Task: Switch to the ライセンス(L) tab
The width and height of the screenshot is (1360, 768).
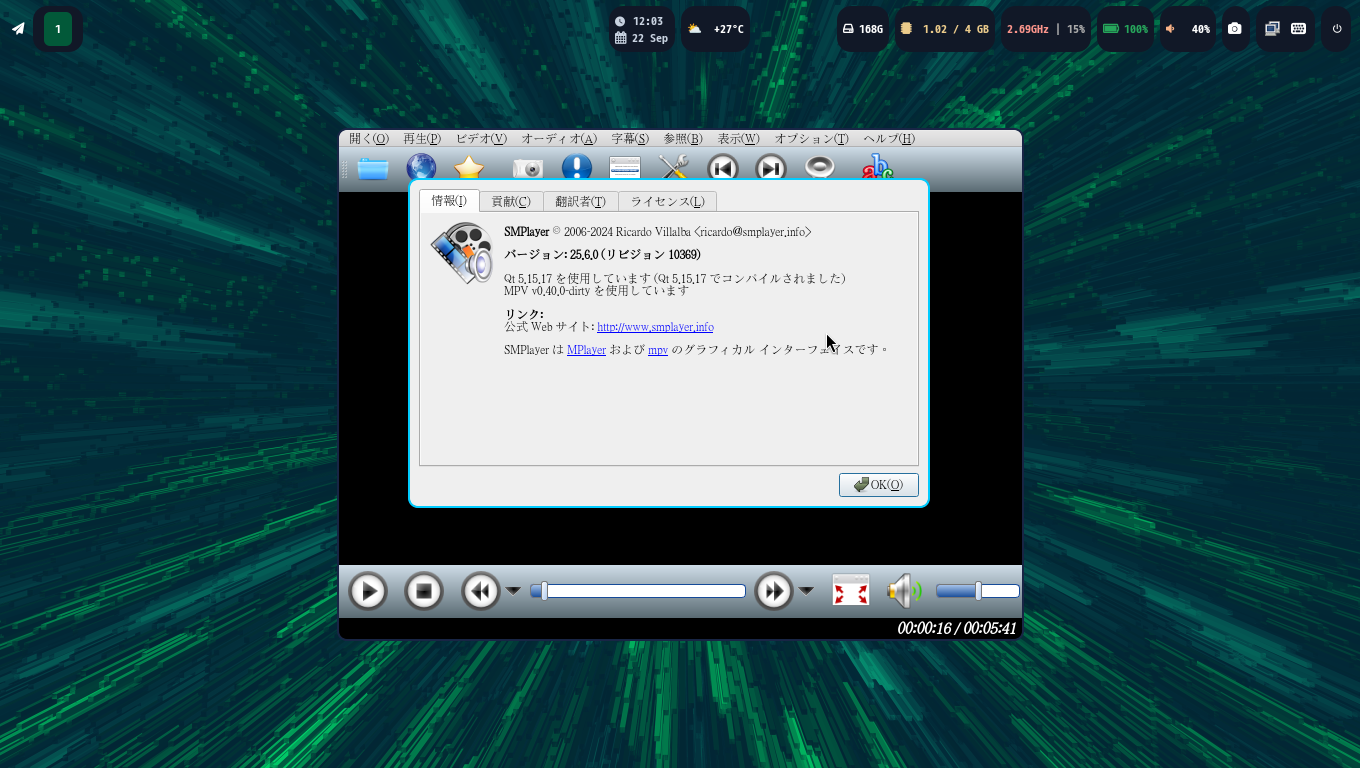Action: (x=667, y=202)
